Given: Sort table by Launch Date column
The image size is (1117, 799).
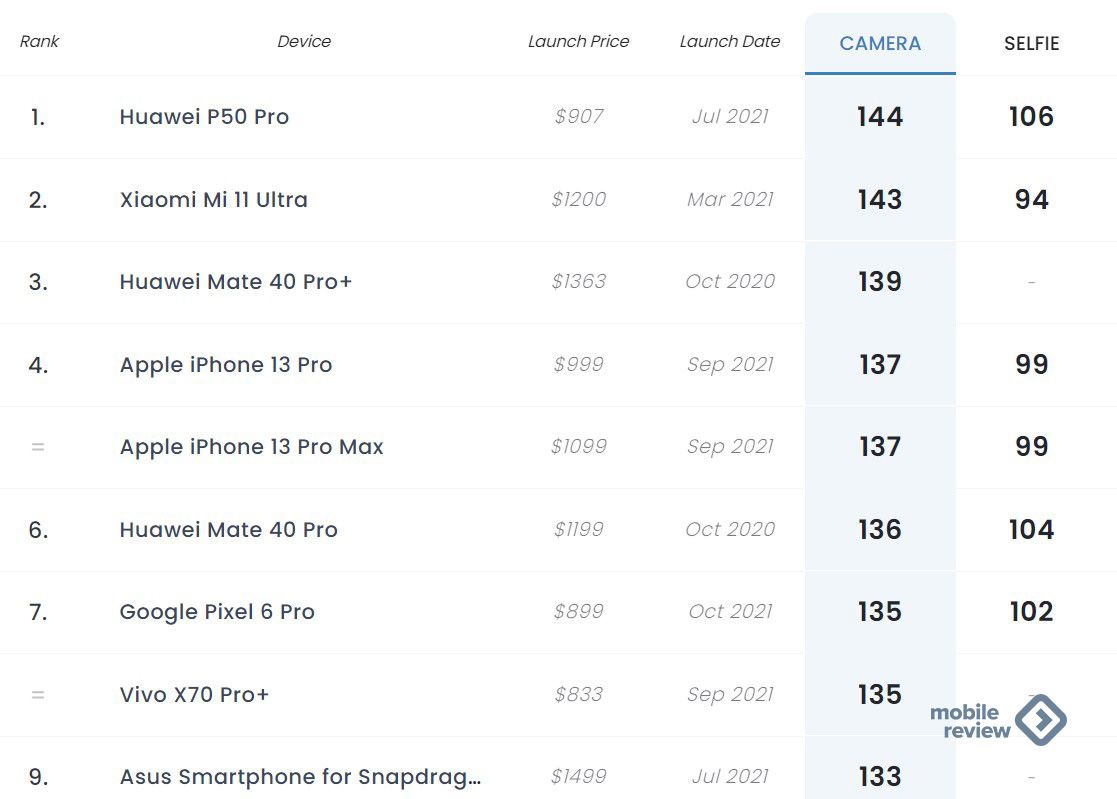Looking at the screenshot, I should [729, 41].
